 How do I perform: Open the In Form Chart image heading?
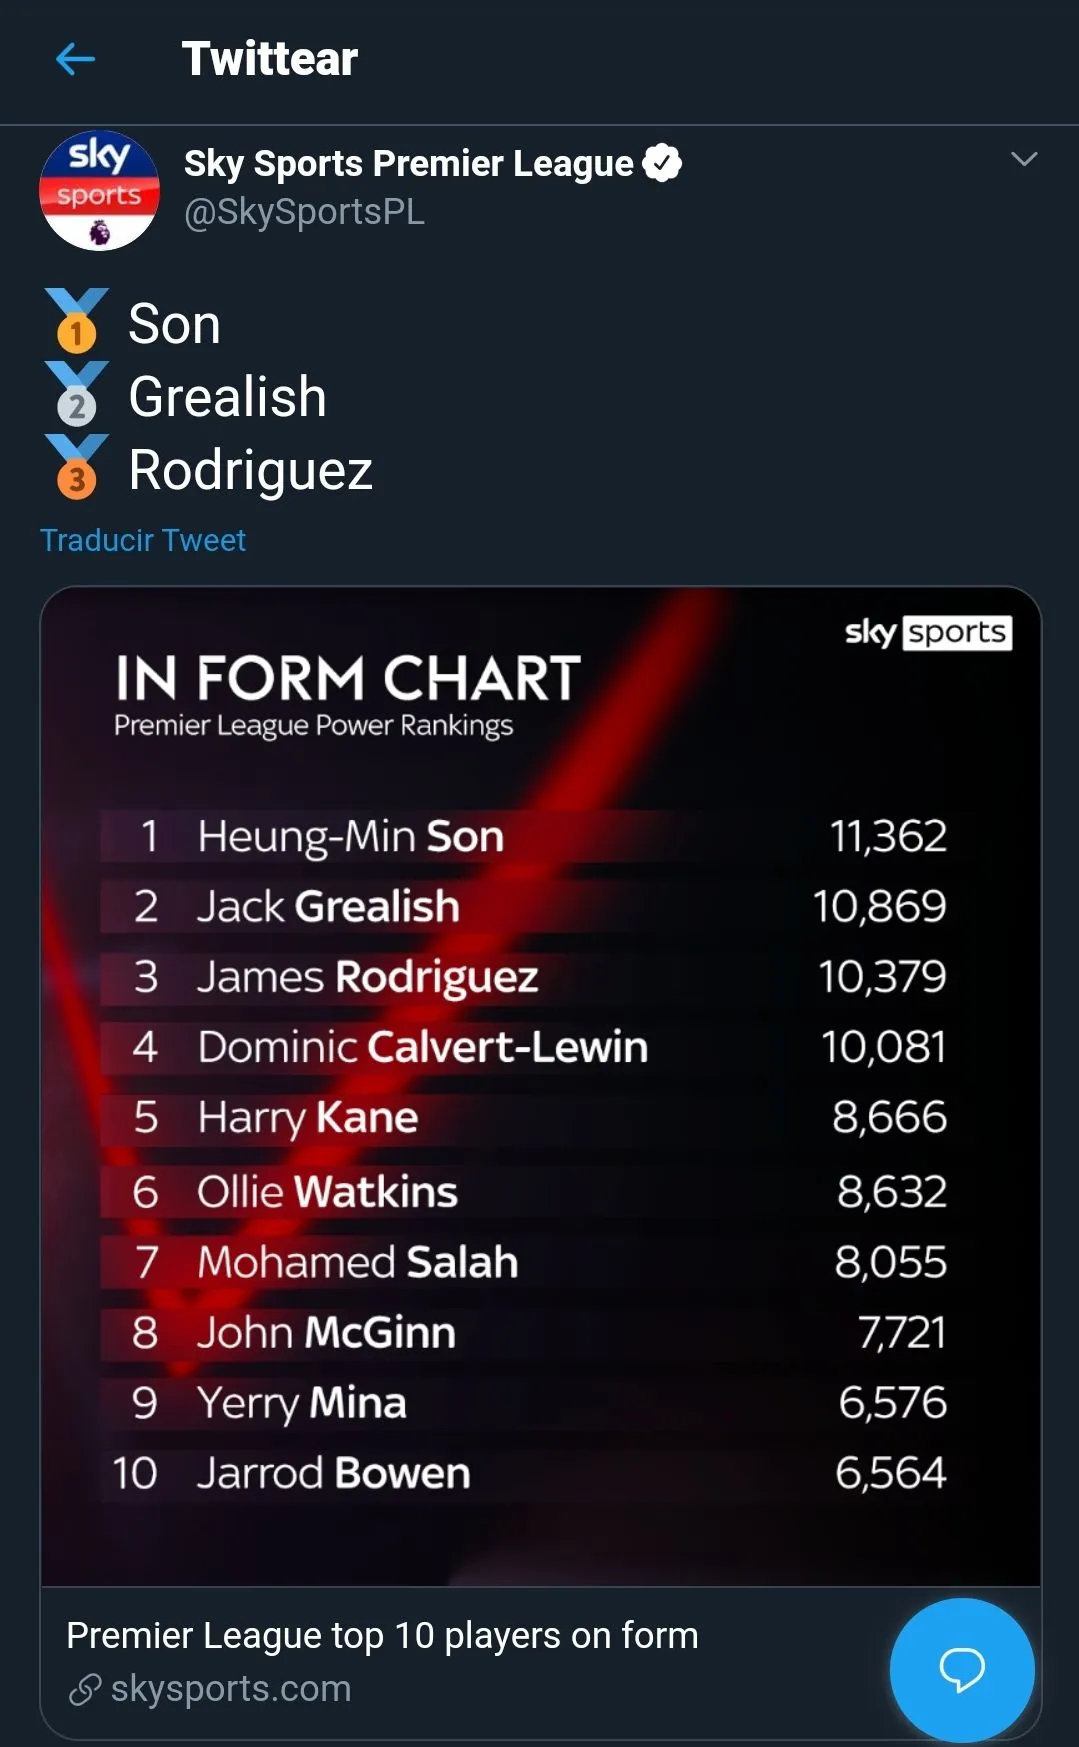click(x=347, y=679)
